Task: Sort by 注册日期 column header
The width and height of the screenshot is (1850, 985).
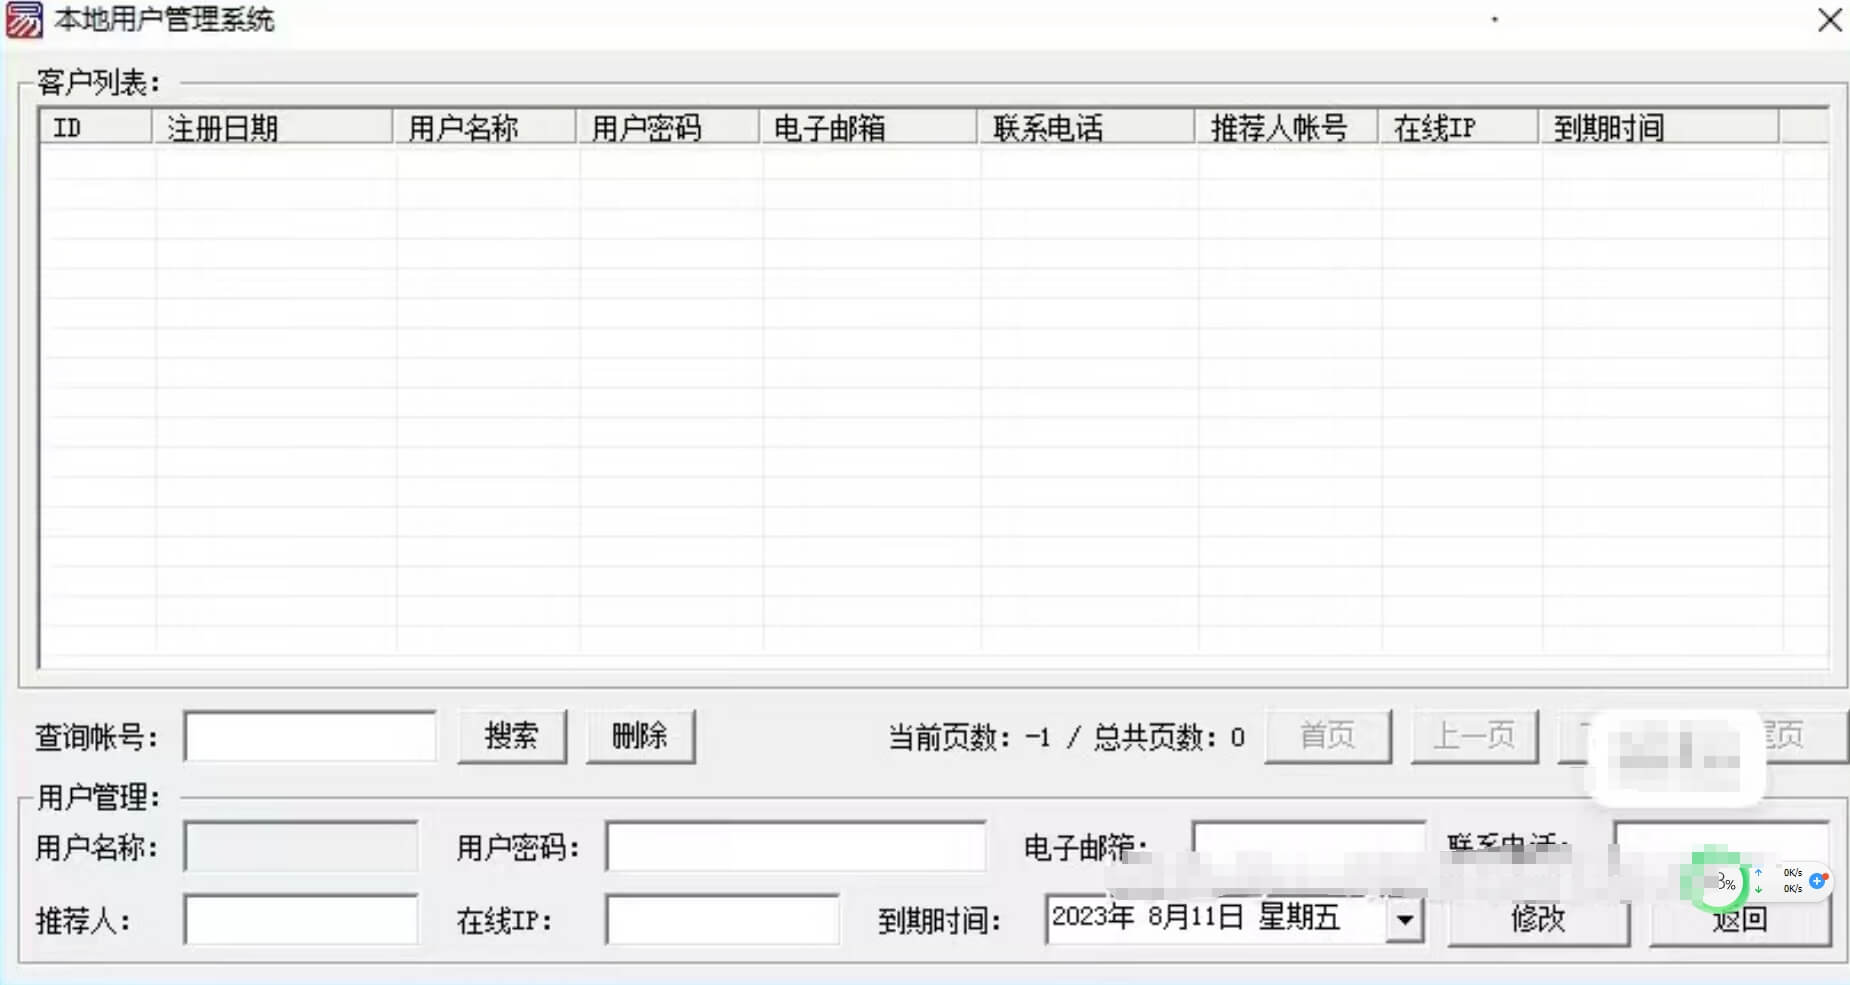Action: coord(273,128)
